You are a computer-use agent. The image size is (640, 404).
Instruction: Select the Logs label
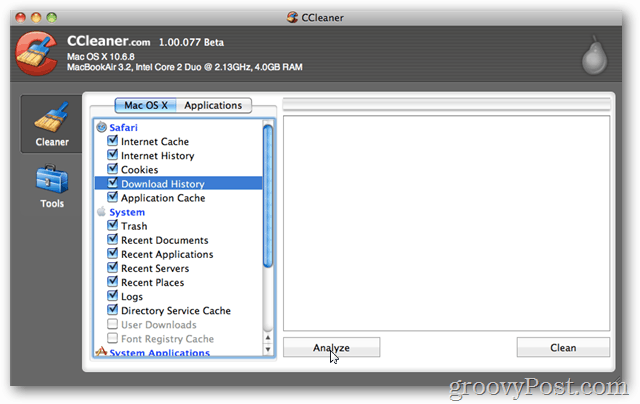132,297
